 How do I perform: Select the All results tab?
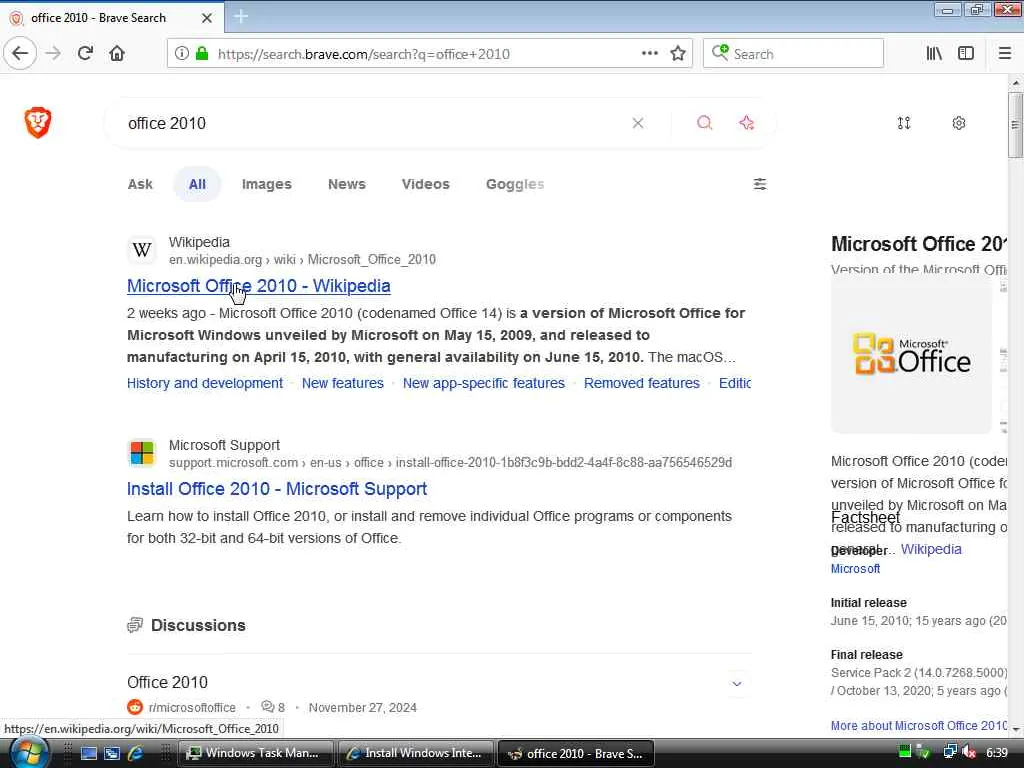pyautogui.click(x=197, y=184)
